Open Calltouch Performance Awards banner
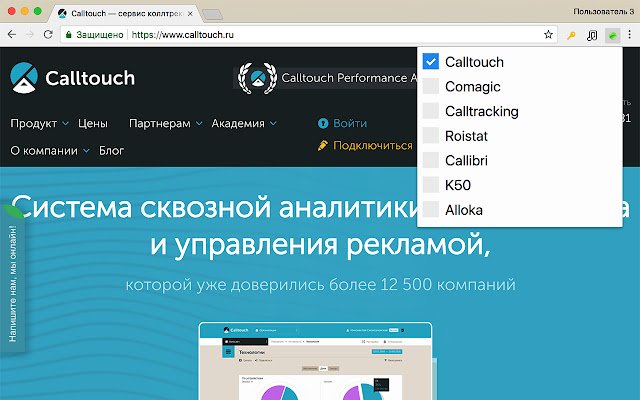Screen dimensions: 640x400 tap(327, 78)
